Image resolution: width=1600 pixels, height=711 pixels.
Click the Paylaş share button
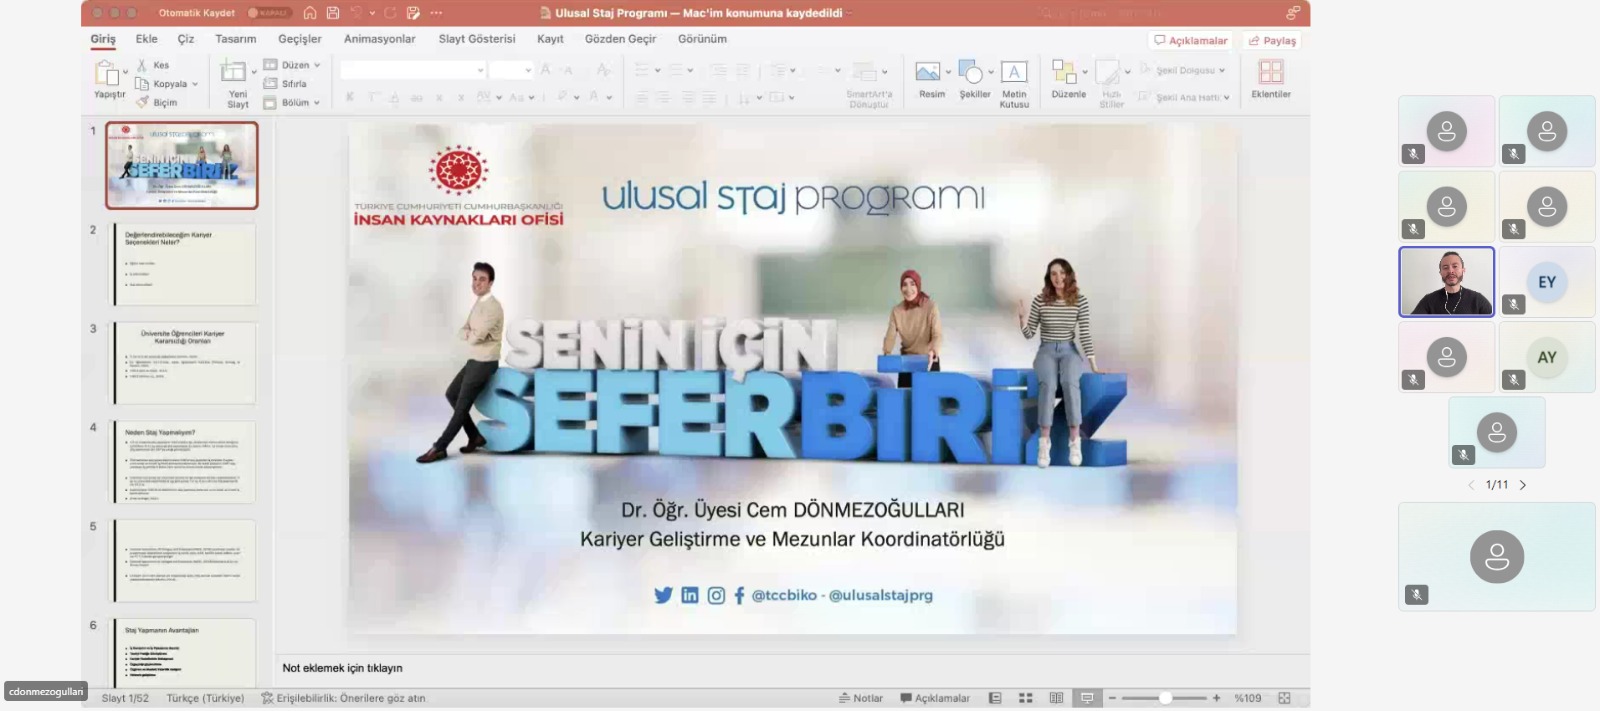tap(1272, 41)
